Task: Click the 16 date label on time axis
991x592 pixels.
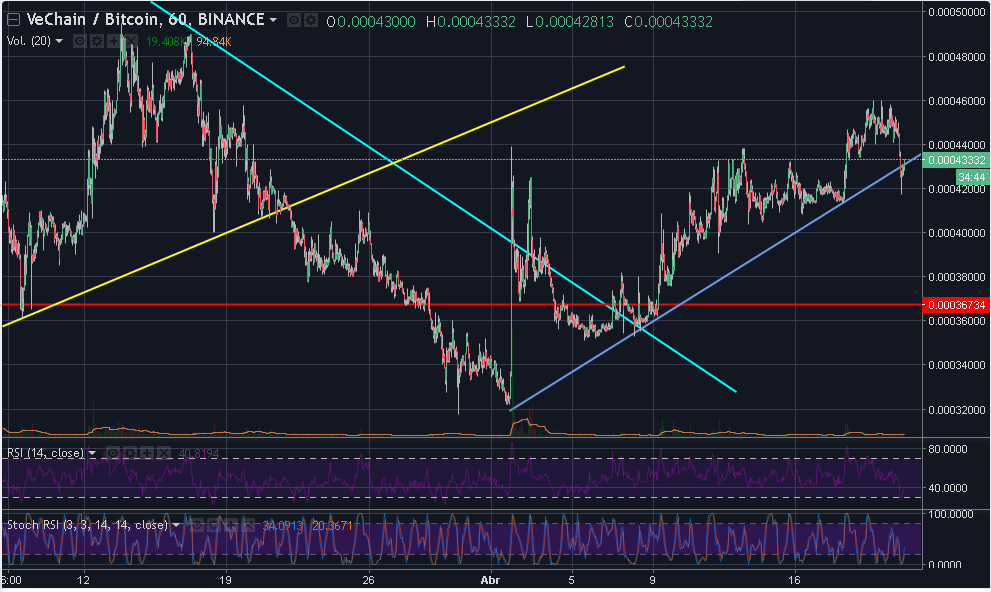Action: click(x=794, y=580)
